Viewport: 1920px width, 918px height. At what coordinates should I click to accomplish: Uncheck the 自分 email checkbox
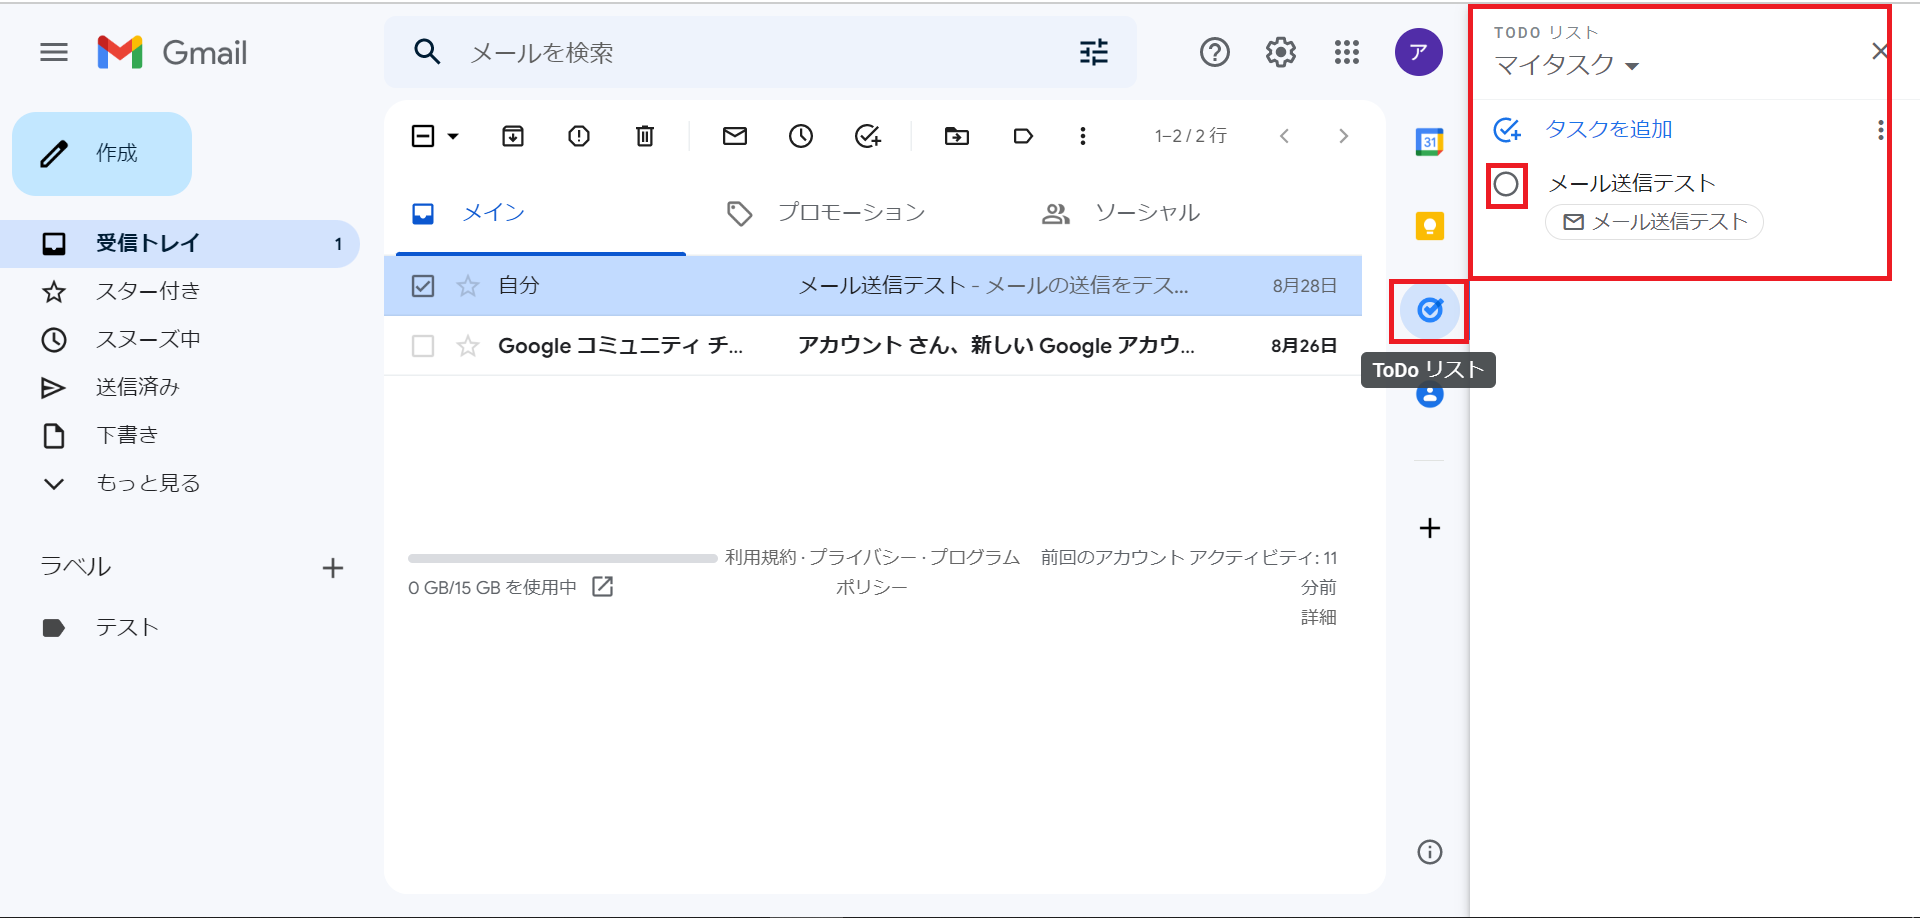click(x=423, y=286)
